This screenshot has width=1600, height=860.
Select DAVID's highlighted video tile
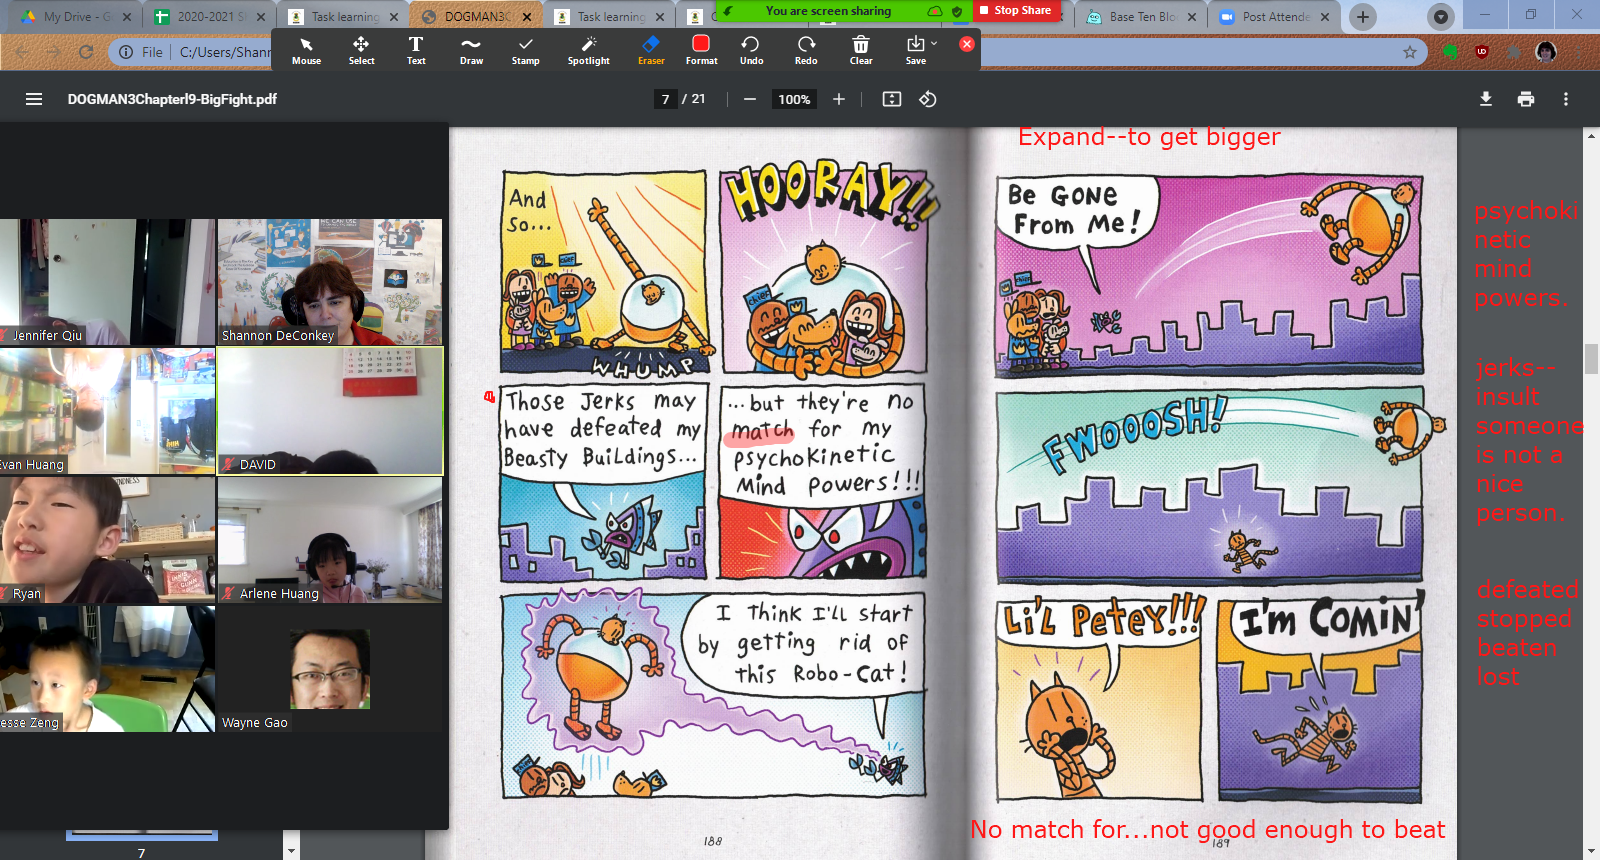pyautogui.click(x=330, y=411)
